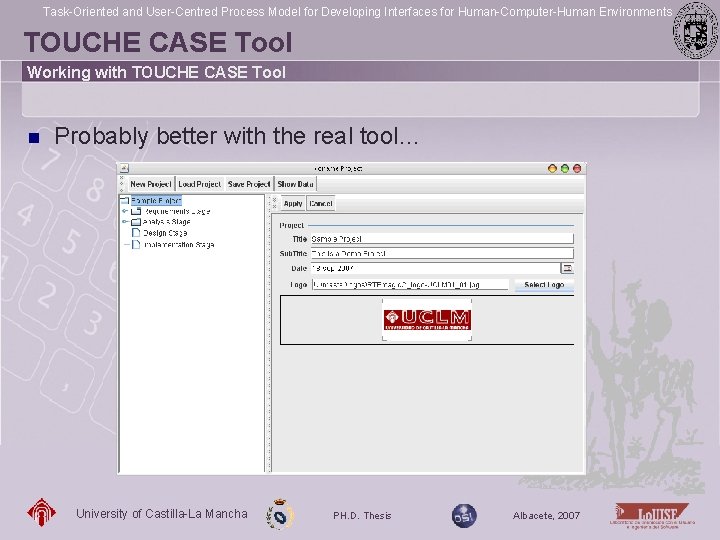Screen dimensions: 720x540
Task: Click the round DSI logo in footer
Action: click(x=464, y=516)
